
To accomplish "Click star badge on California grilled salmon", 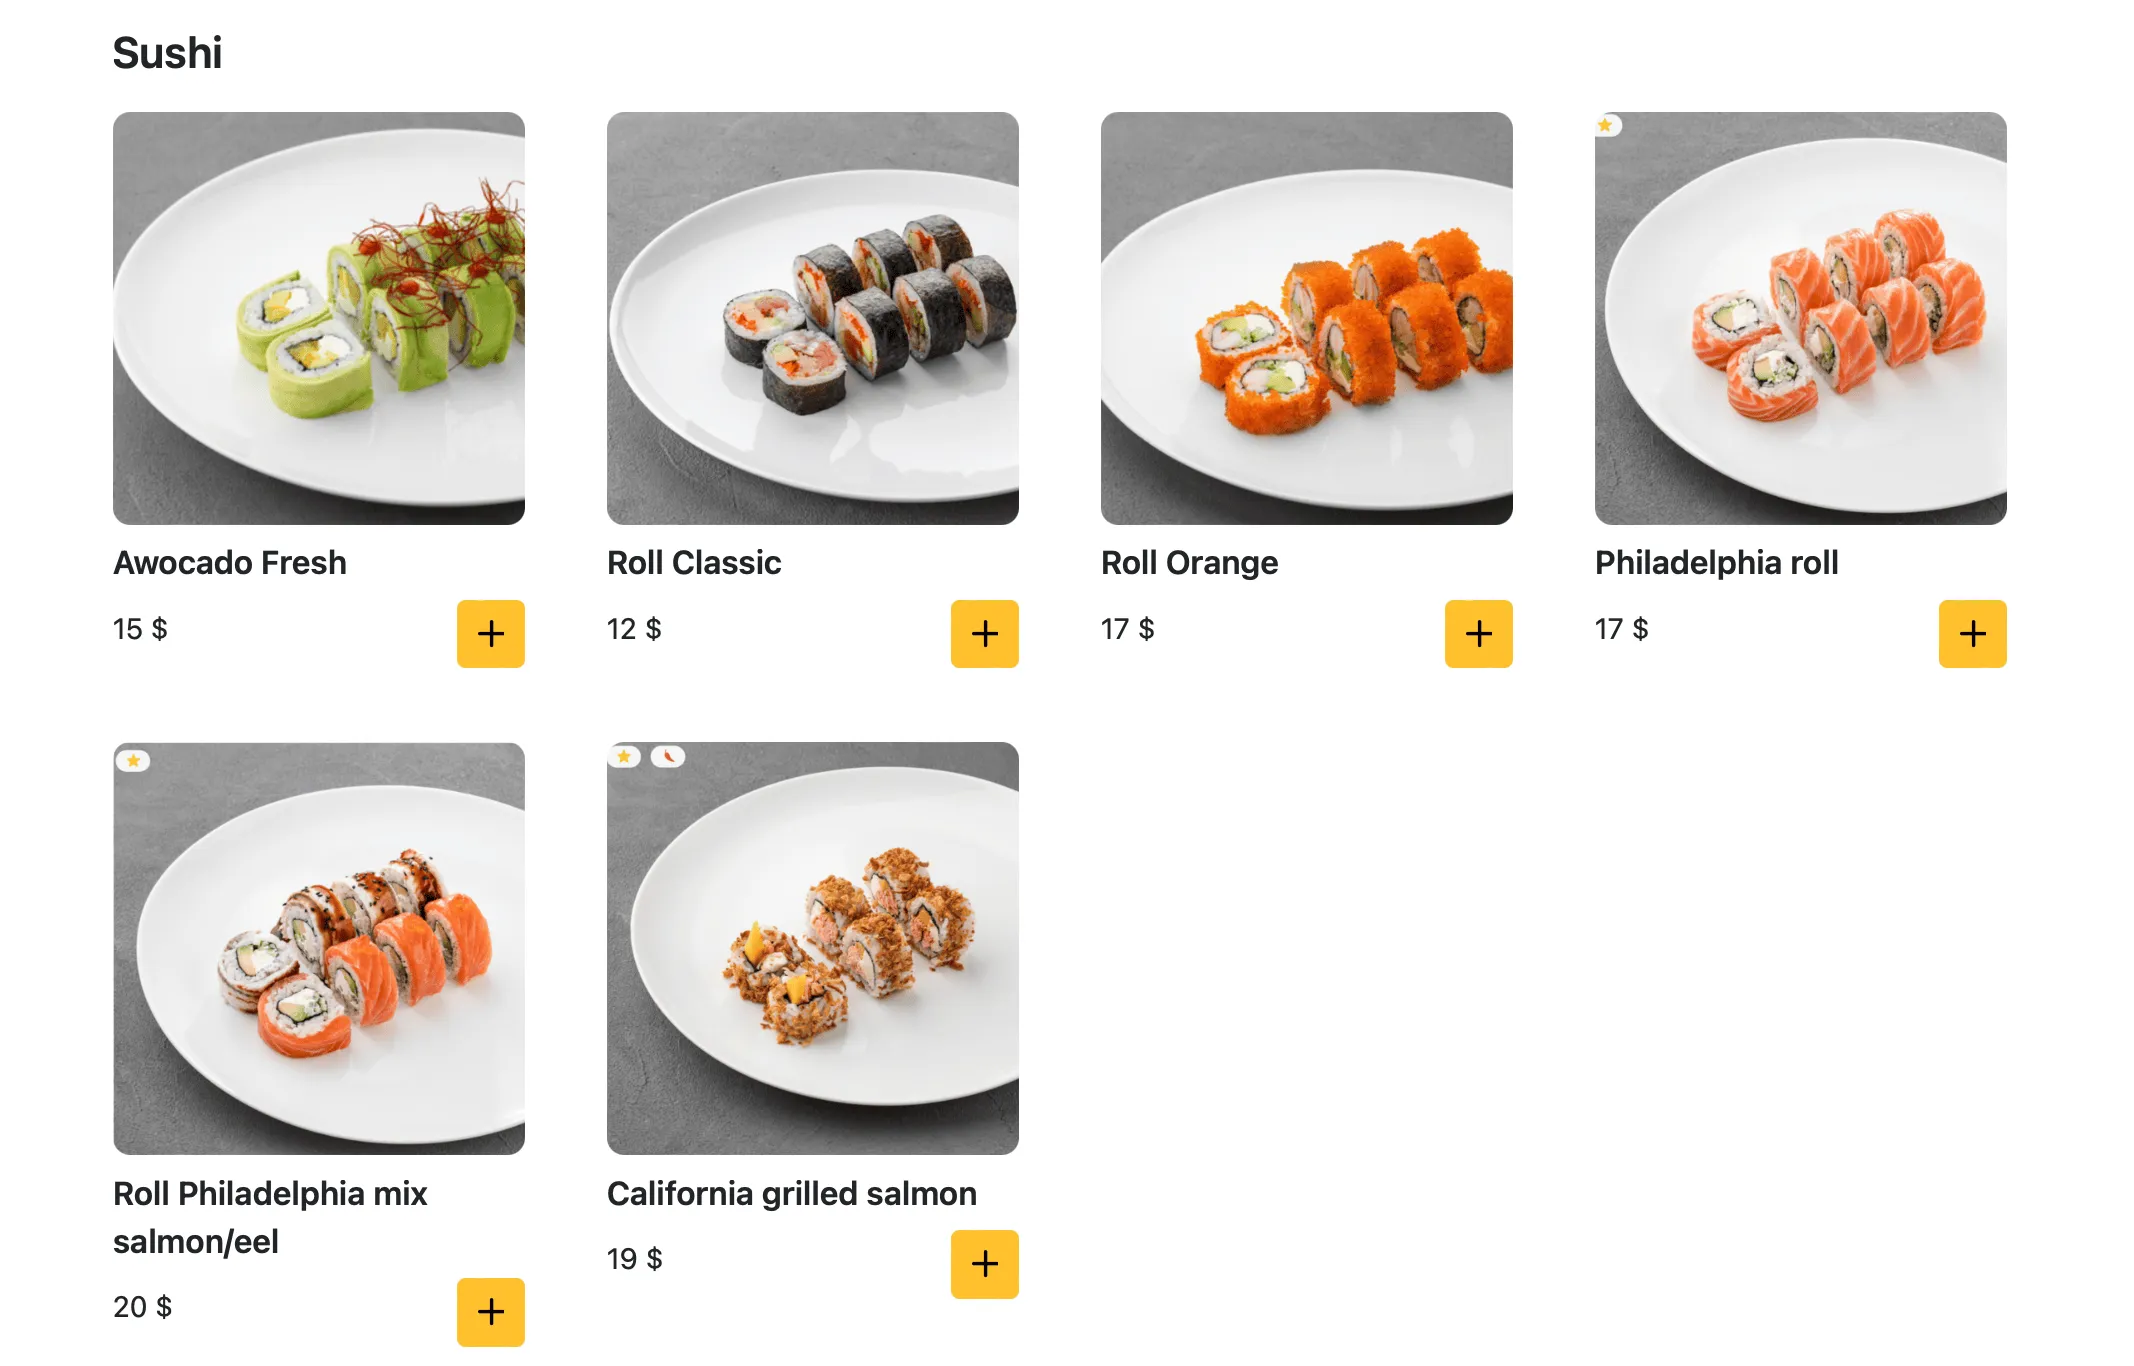I will (x=624, y=756).
